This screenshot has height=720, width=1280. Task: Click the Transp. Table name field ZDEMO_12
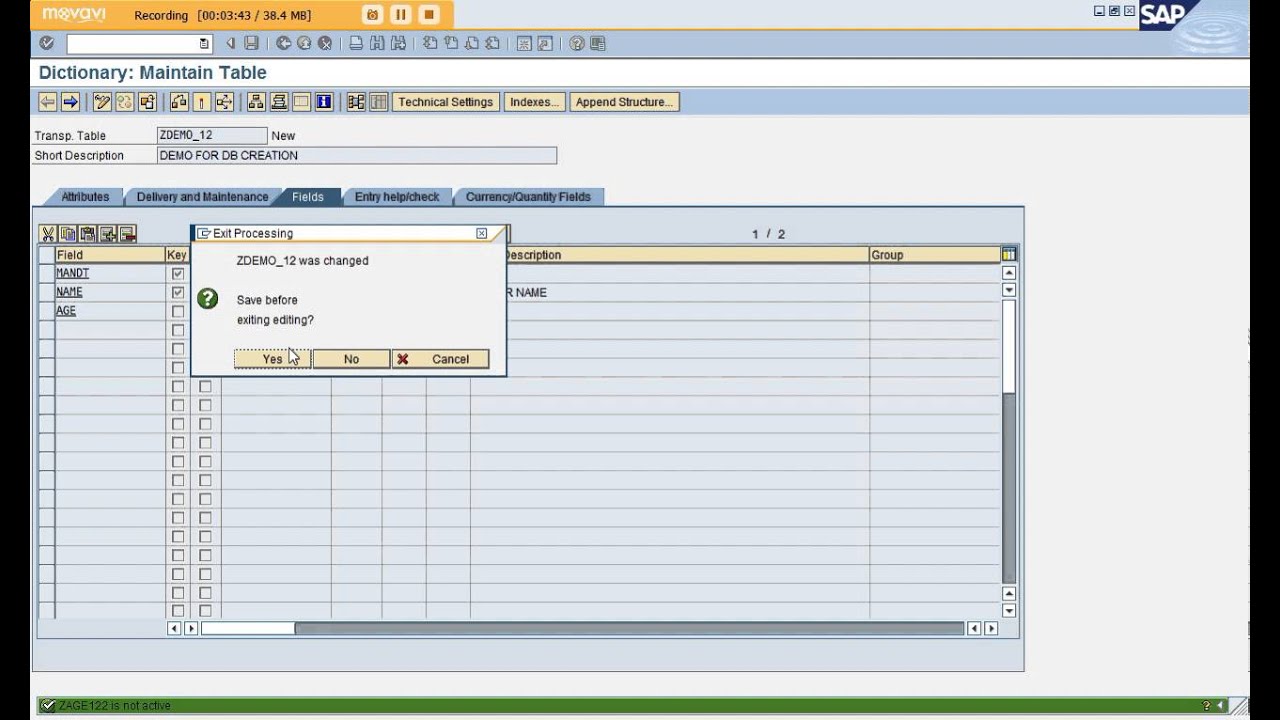click(x=212, y=135)
